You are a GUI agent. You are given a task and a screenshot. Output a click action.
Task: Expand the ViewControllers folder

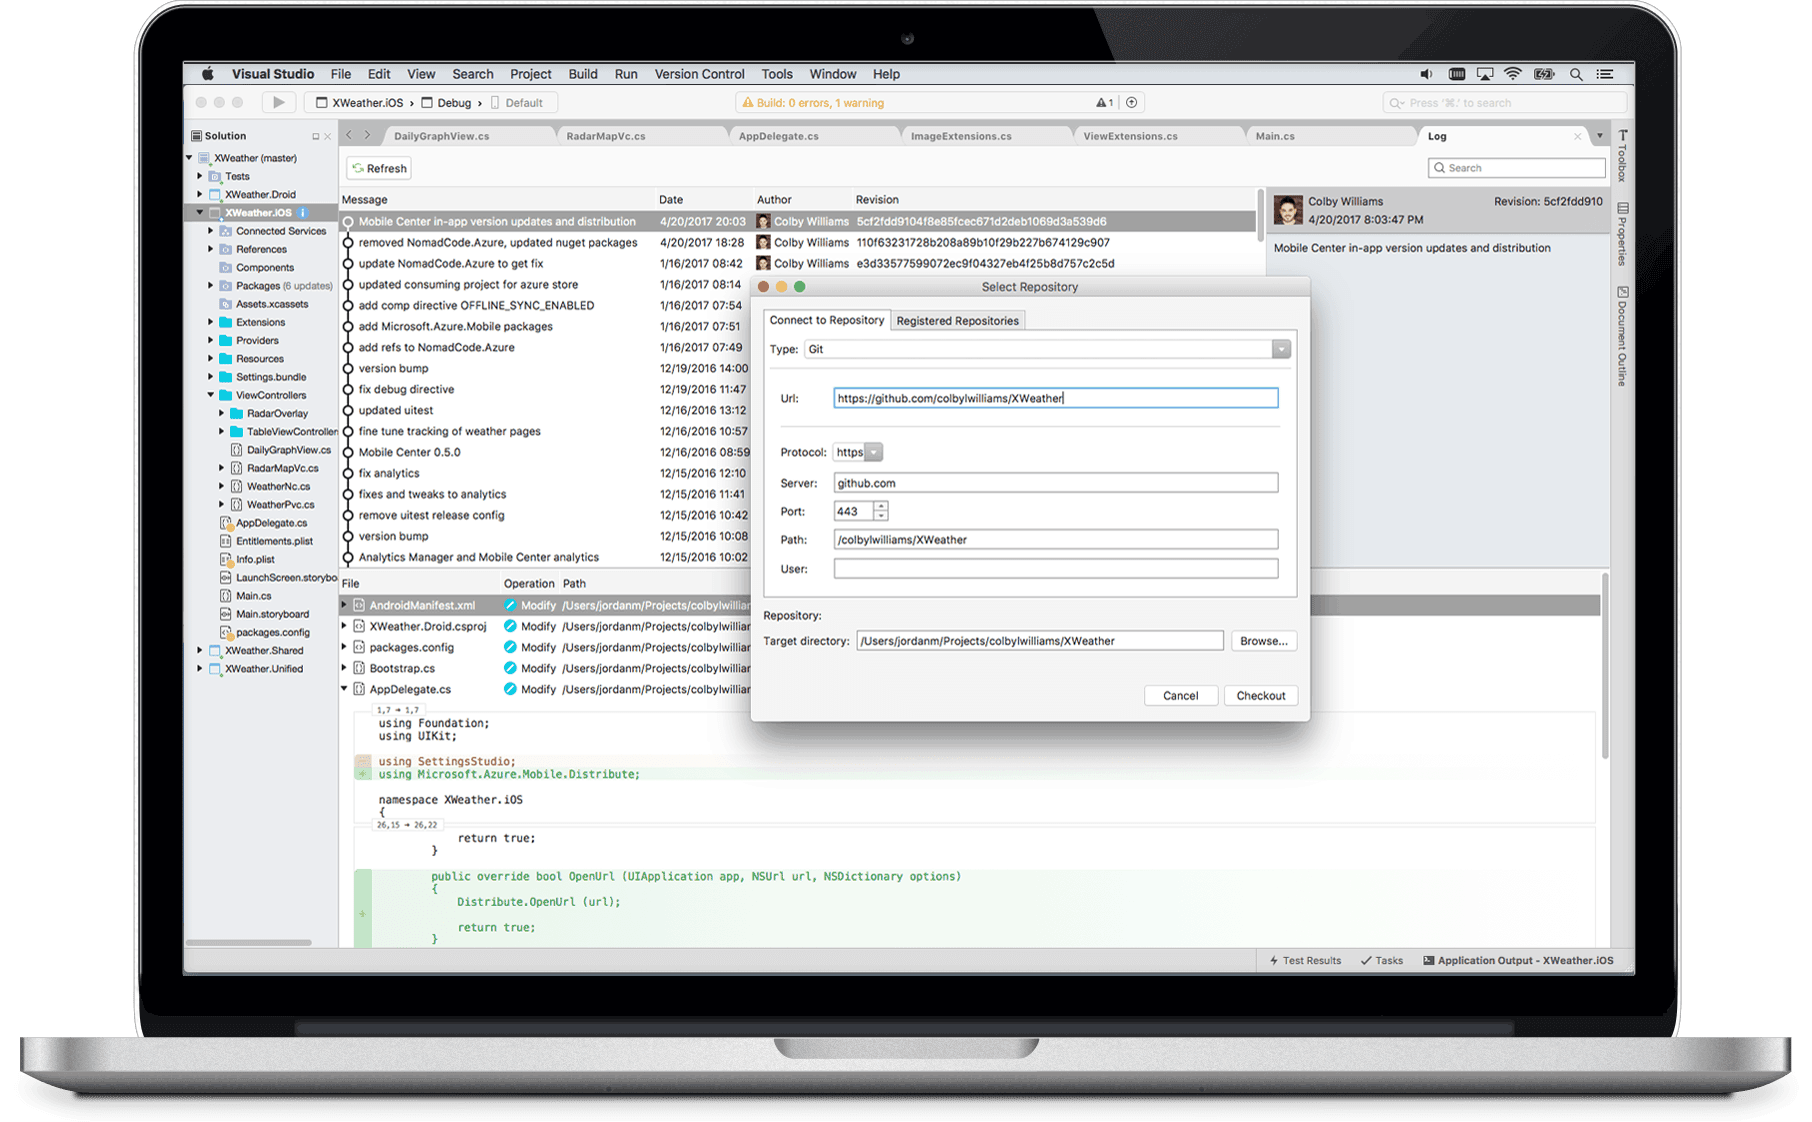pos(208,394)
